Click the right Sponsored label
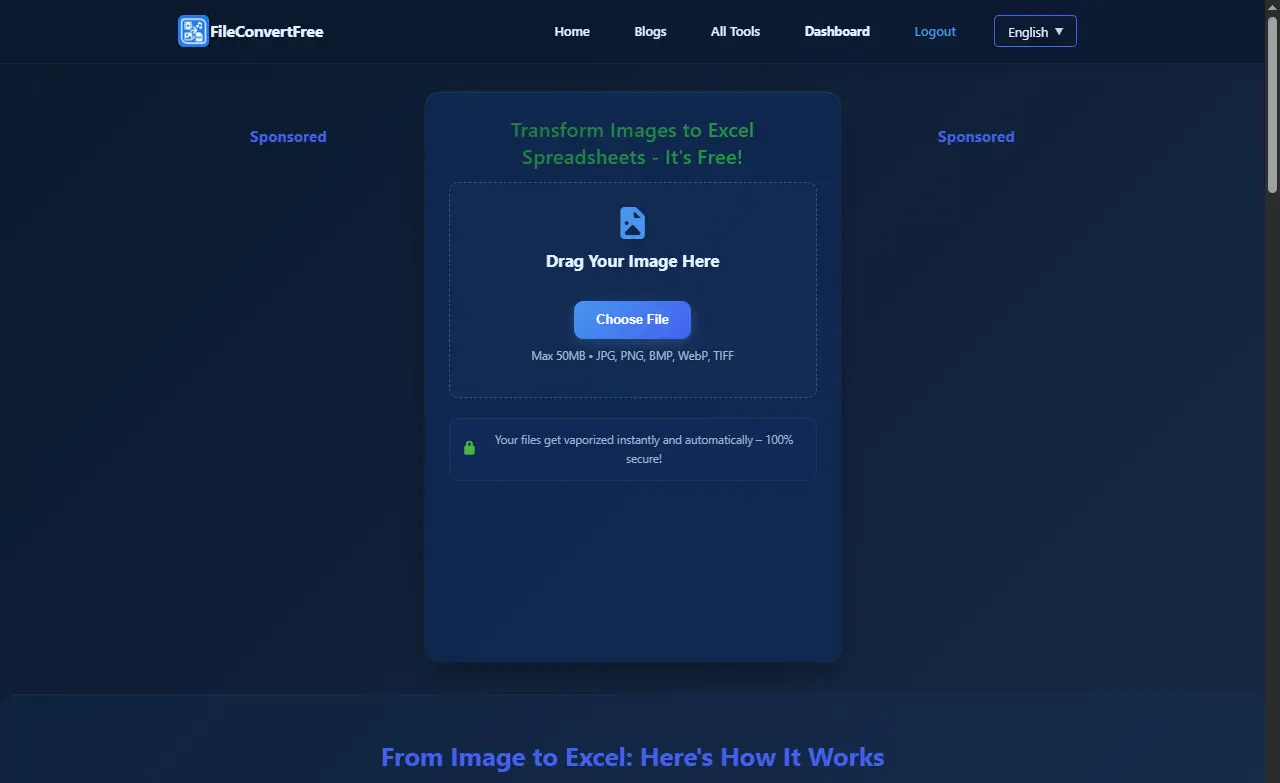The height and width of the screenshot is (783, 1280). coord(976,137)
